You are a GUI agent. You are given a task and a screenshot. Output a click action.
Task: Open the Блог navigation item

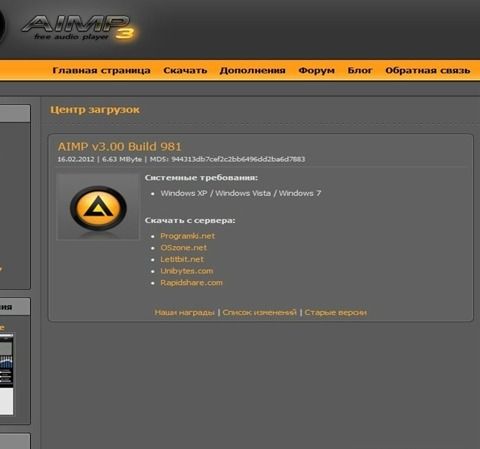point(360,70)
